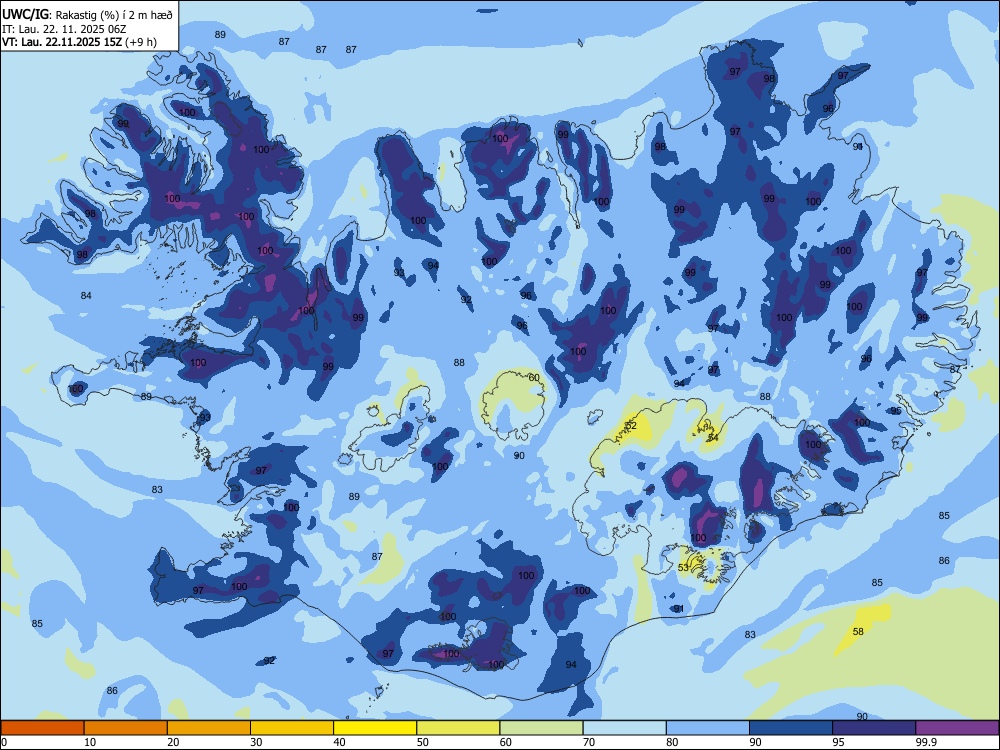Click the '0' legend tick label
This screenshot has width=1000, height=750.
coord(4,742)
